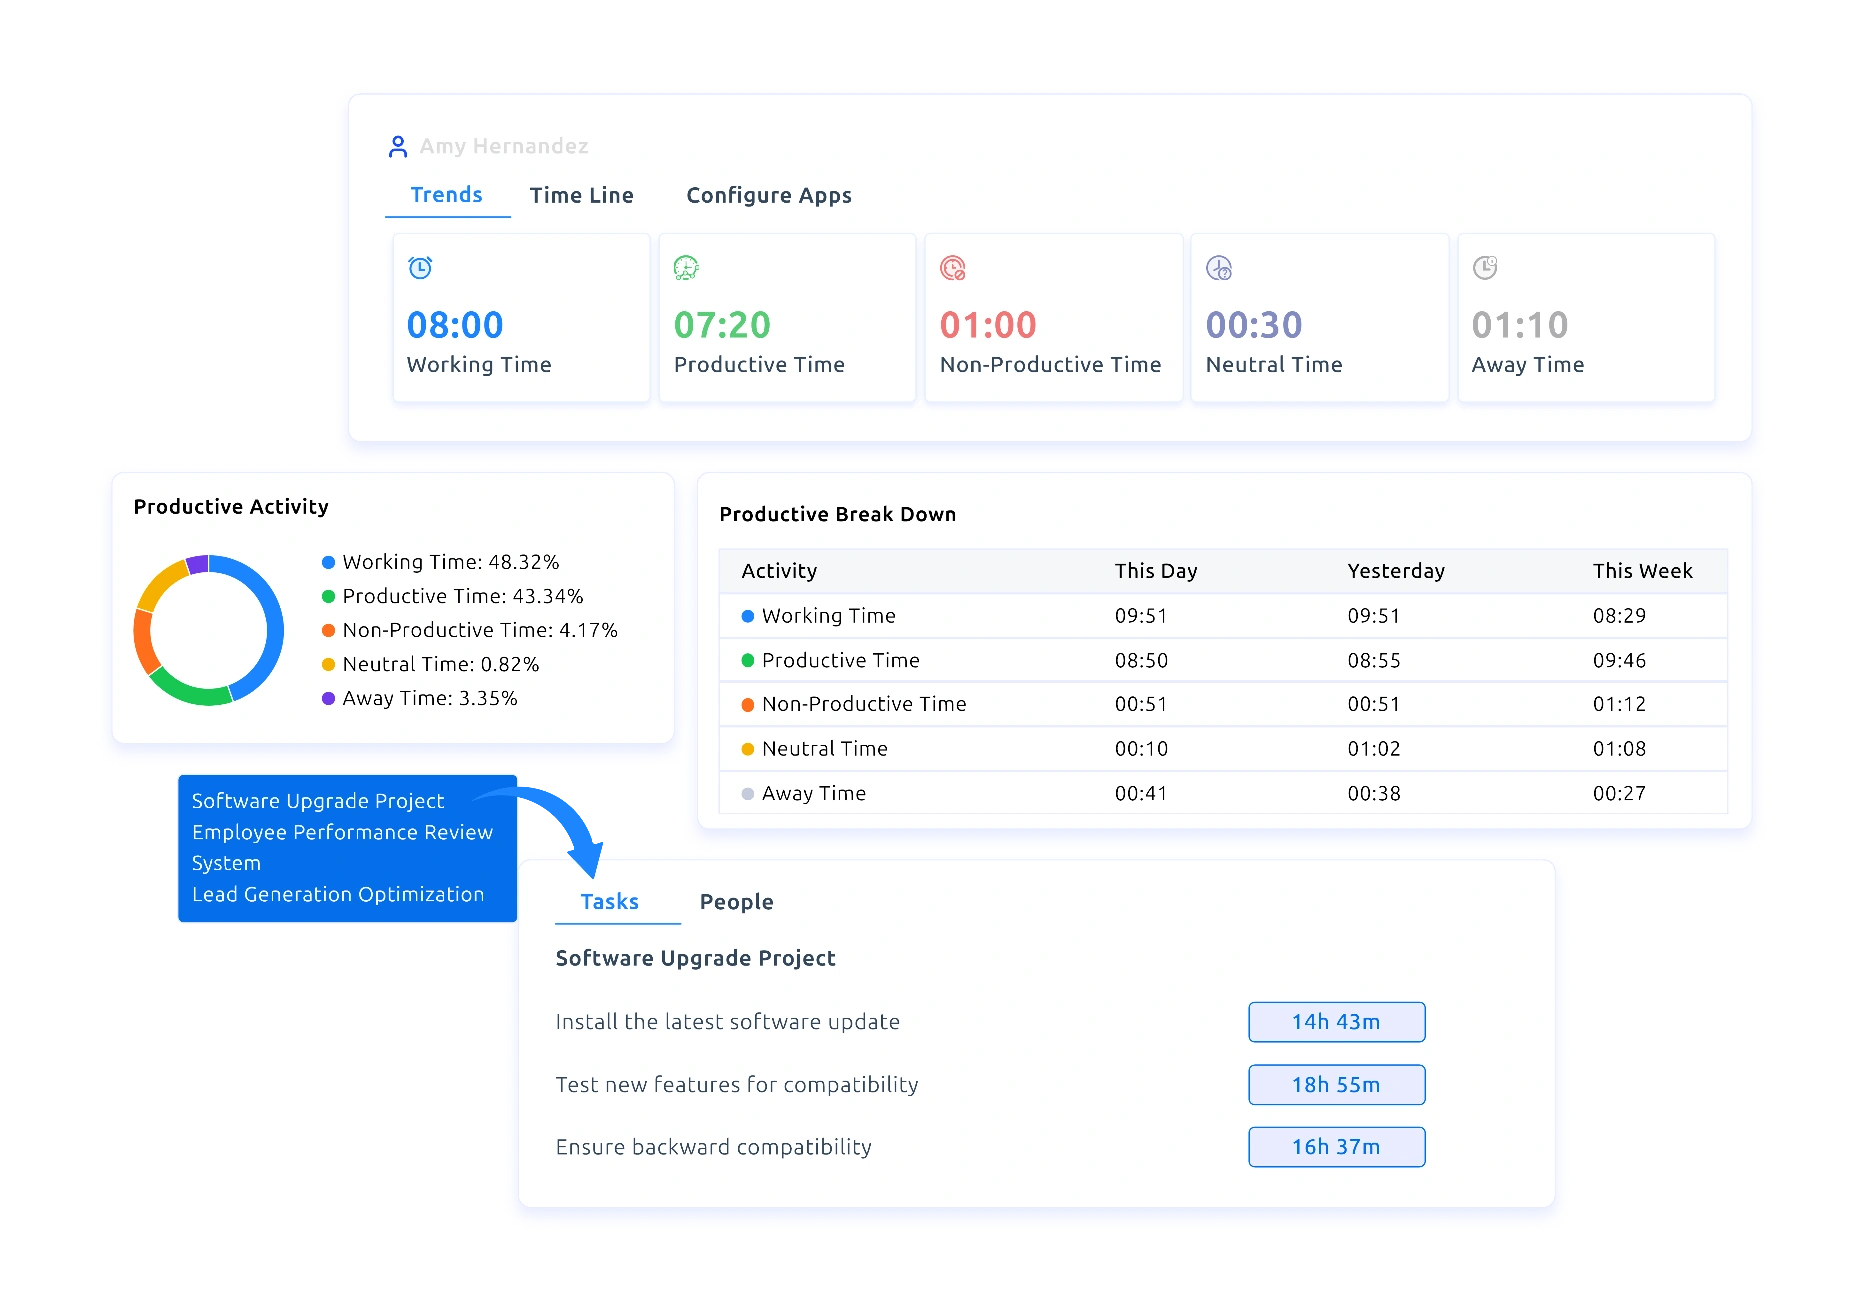Click the user icon beside Amy Hernandez
The height and width of the screenshot is (1300, 1864).
pos(399,146)
